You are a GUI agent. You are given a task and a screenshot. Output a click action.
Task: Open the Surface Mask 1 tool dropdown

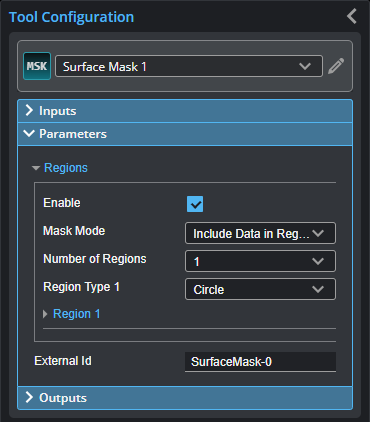tap(189, 66)
